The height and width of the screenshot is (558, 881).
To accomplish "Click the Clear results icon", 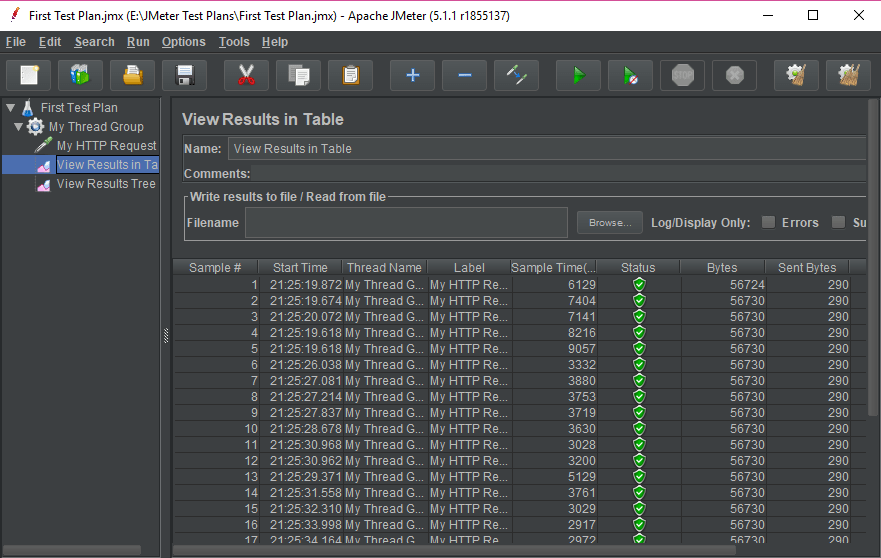I will 796,75.
